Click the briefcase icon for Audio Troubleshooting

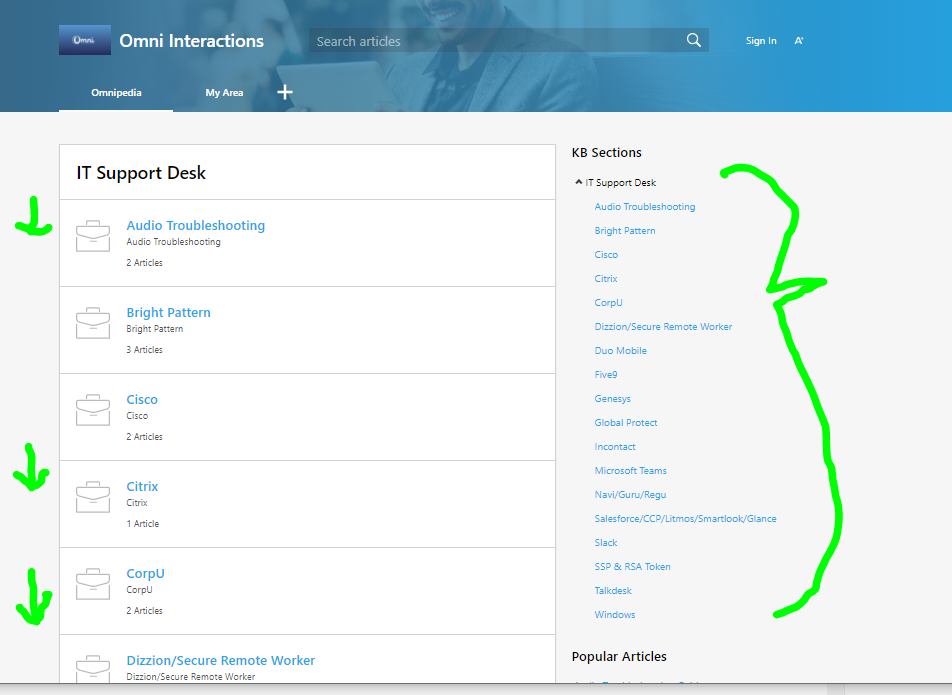click(93, 236)
